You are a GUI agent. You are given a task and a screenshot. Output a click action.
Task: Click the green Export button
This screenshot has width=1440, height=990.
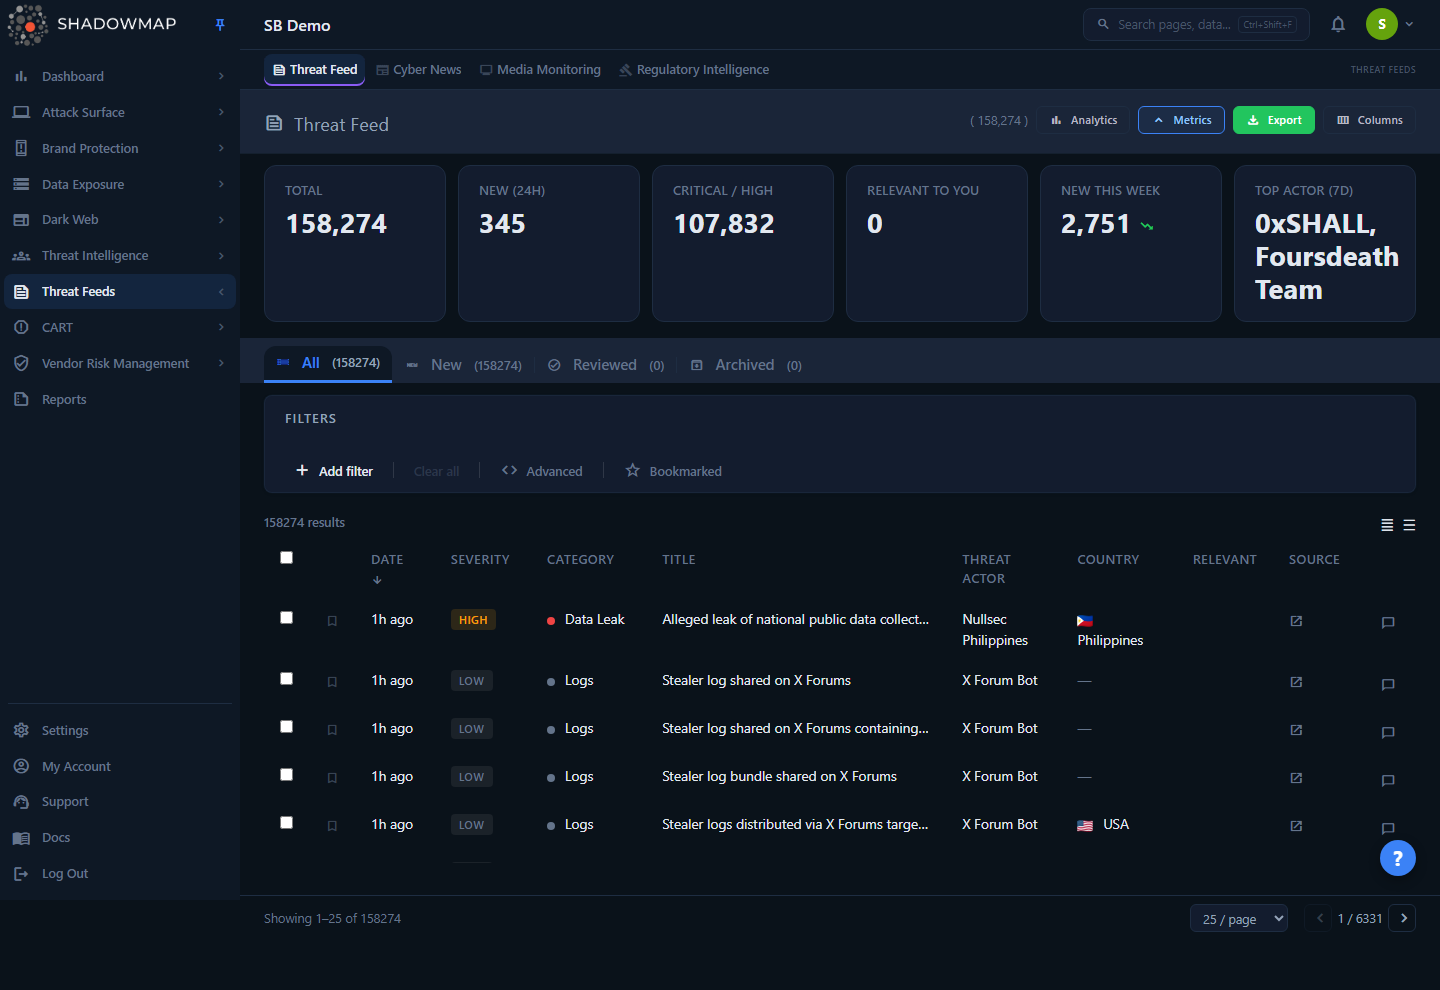pyautogui.click(x=1274, y=120)
